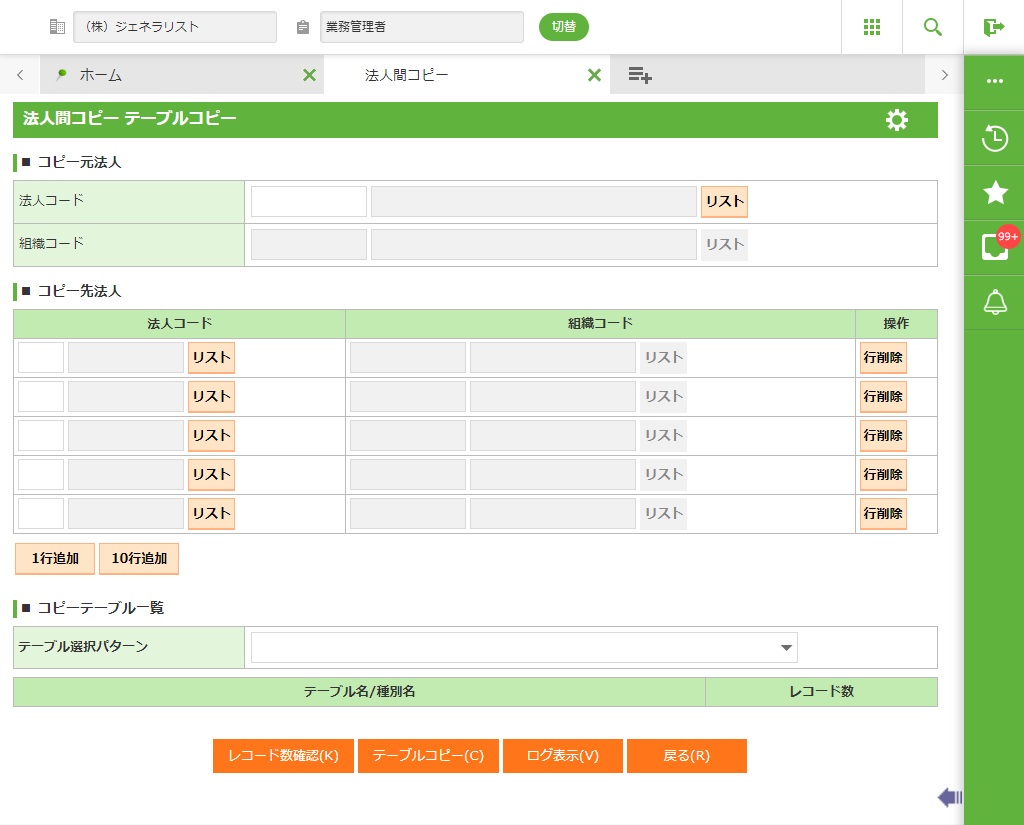Open favorites star icon in sidebar

point(995,193)
